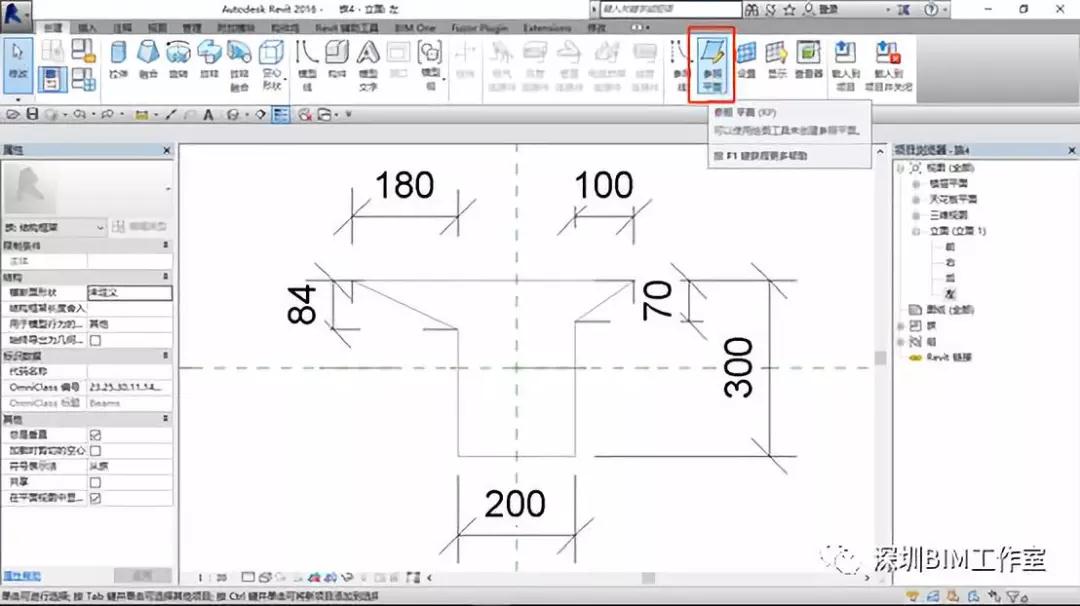
Task: Collapse the 其他 properties section
Action: (165, 419)
